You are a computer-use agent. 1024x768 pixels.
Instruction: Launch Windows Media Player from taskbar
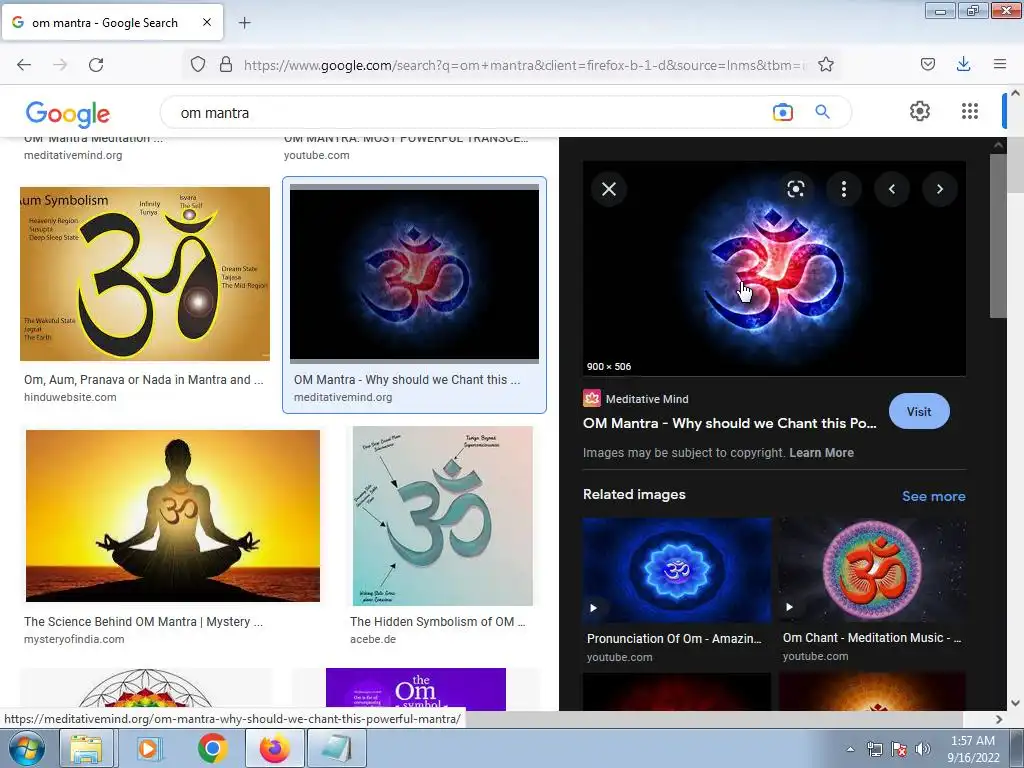(148, 748)
